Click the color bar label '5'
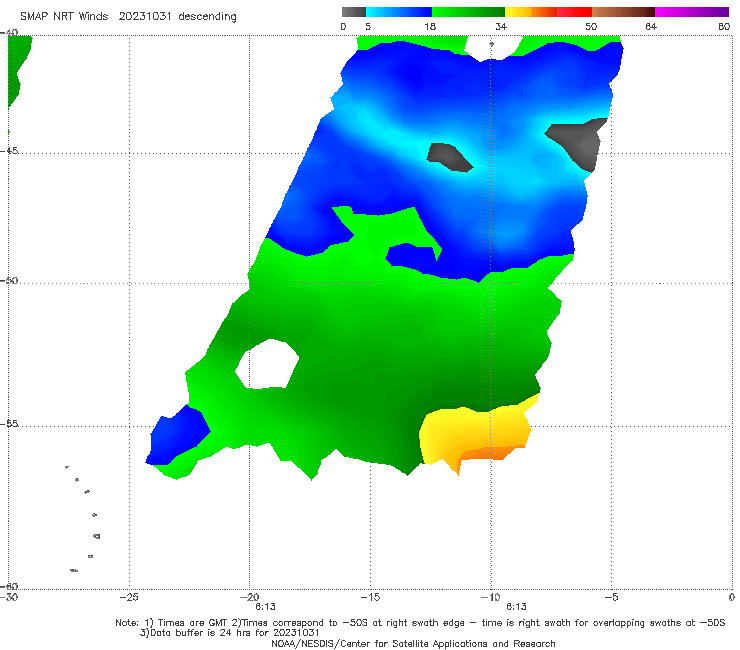 coord(368,27)
